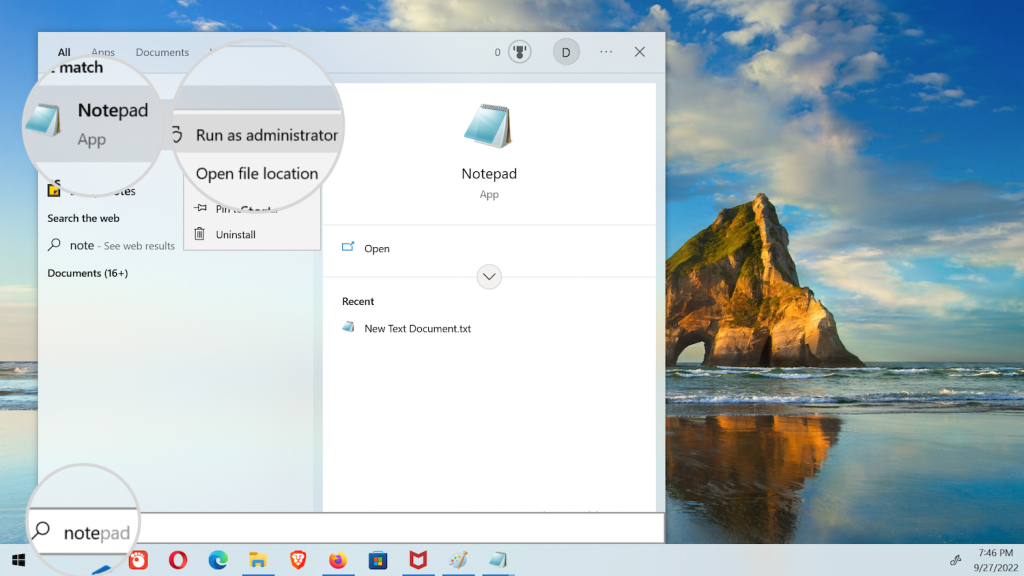Click Open in Notepad details pane
The height and width of the screenshot is (576, 1024).
tap(376, 249)
